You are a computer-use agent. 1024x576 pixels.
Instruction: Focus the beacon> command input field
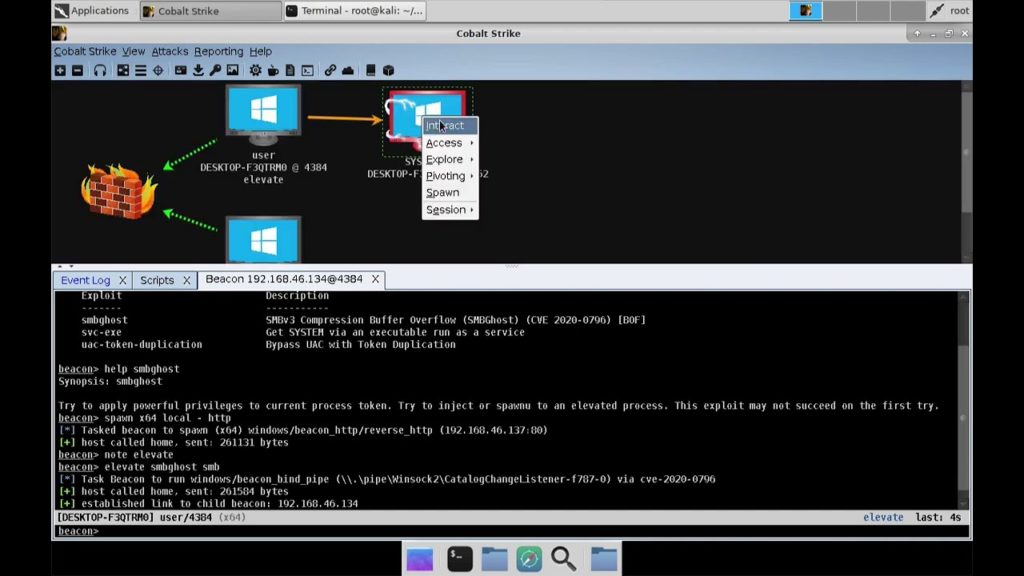[x=511, y=531]
